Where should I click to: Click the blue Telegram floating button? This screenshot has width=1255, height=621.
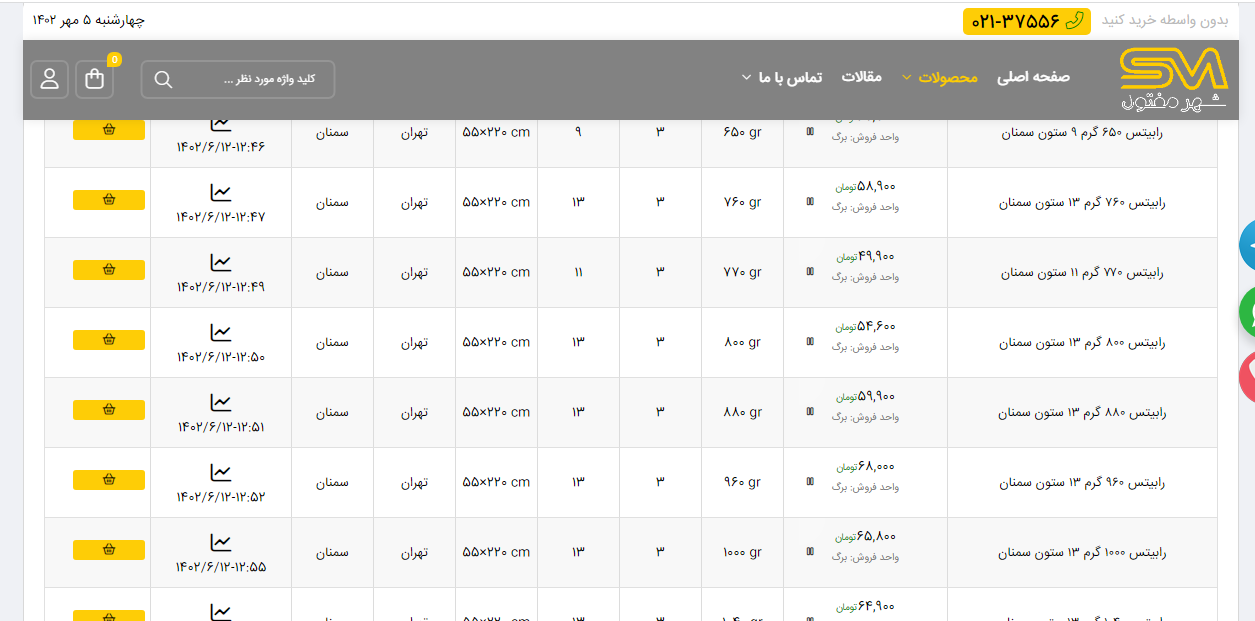1247,244
